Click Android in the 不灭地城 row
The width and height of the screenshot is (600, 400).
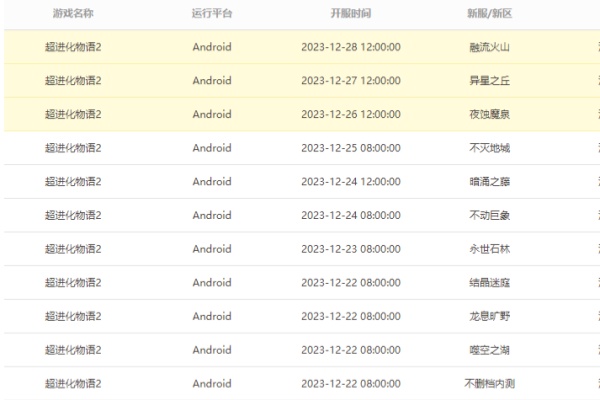point(212,148)
